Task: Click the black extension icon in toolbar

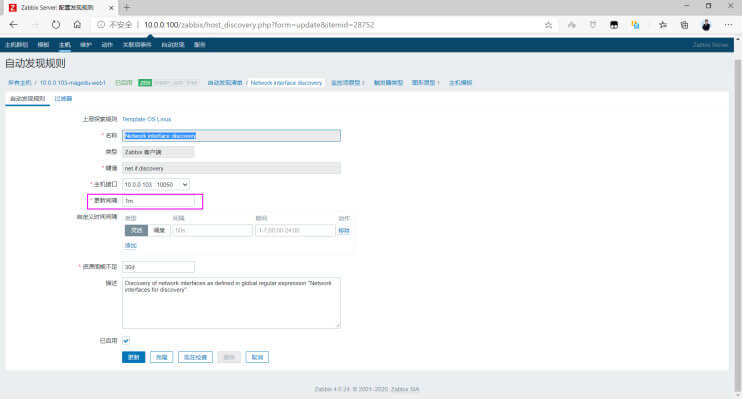Action: pyautogui.click(x=614, y=25)
